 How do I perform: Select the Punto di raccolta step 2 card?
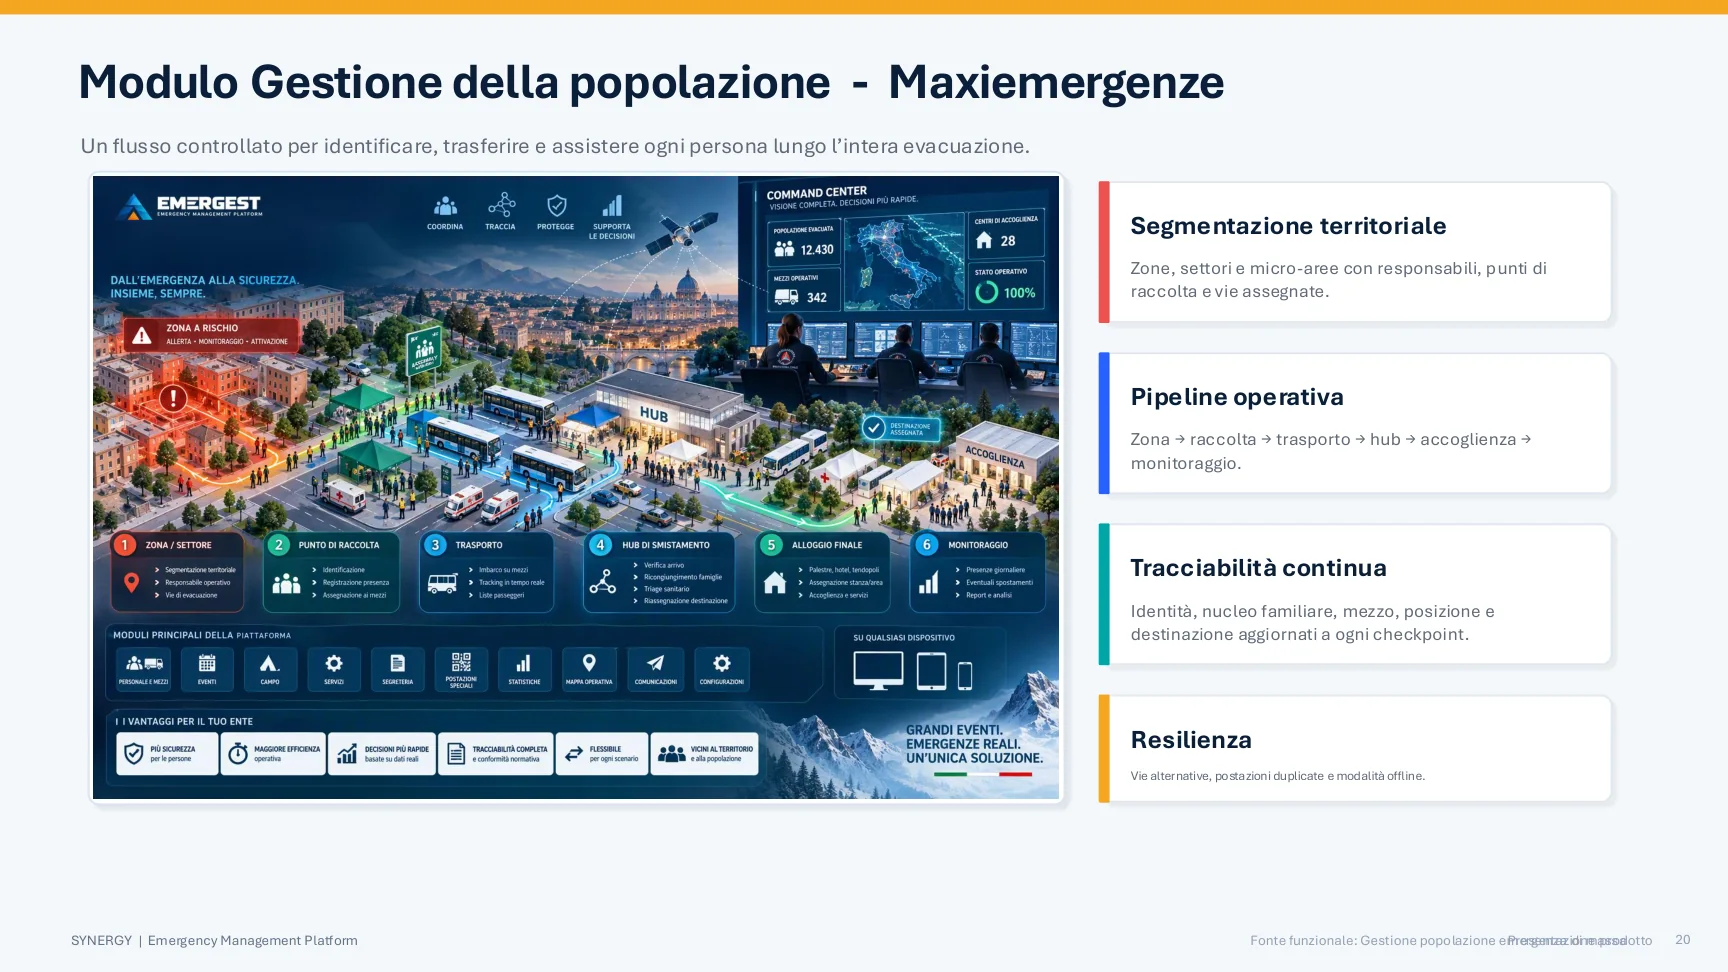331,572
